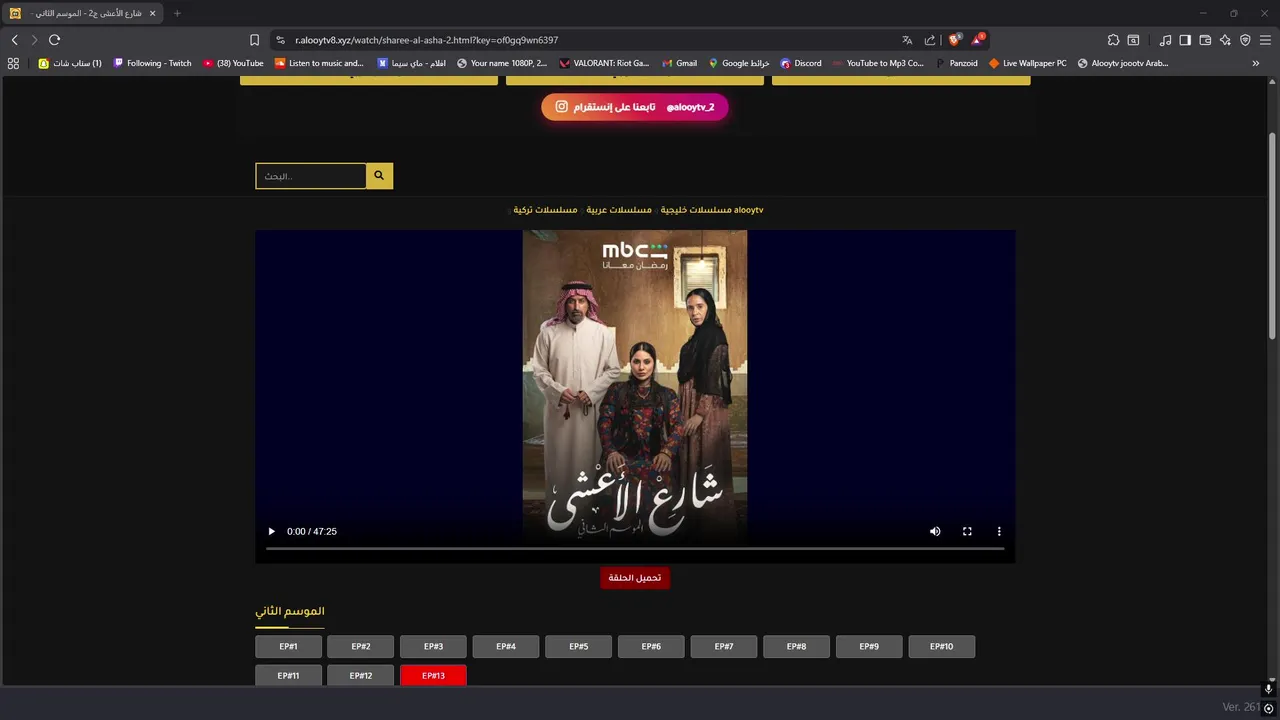This screenshot has height=720, width=1280.
Task: Open YouTube to Mp3 Co... bookmark
Action: point(877,63)
